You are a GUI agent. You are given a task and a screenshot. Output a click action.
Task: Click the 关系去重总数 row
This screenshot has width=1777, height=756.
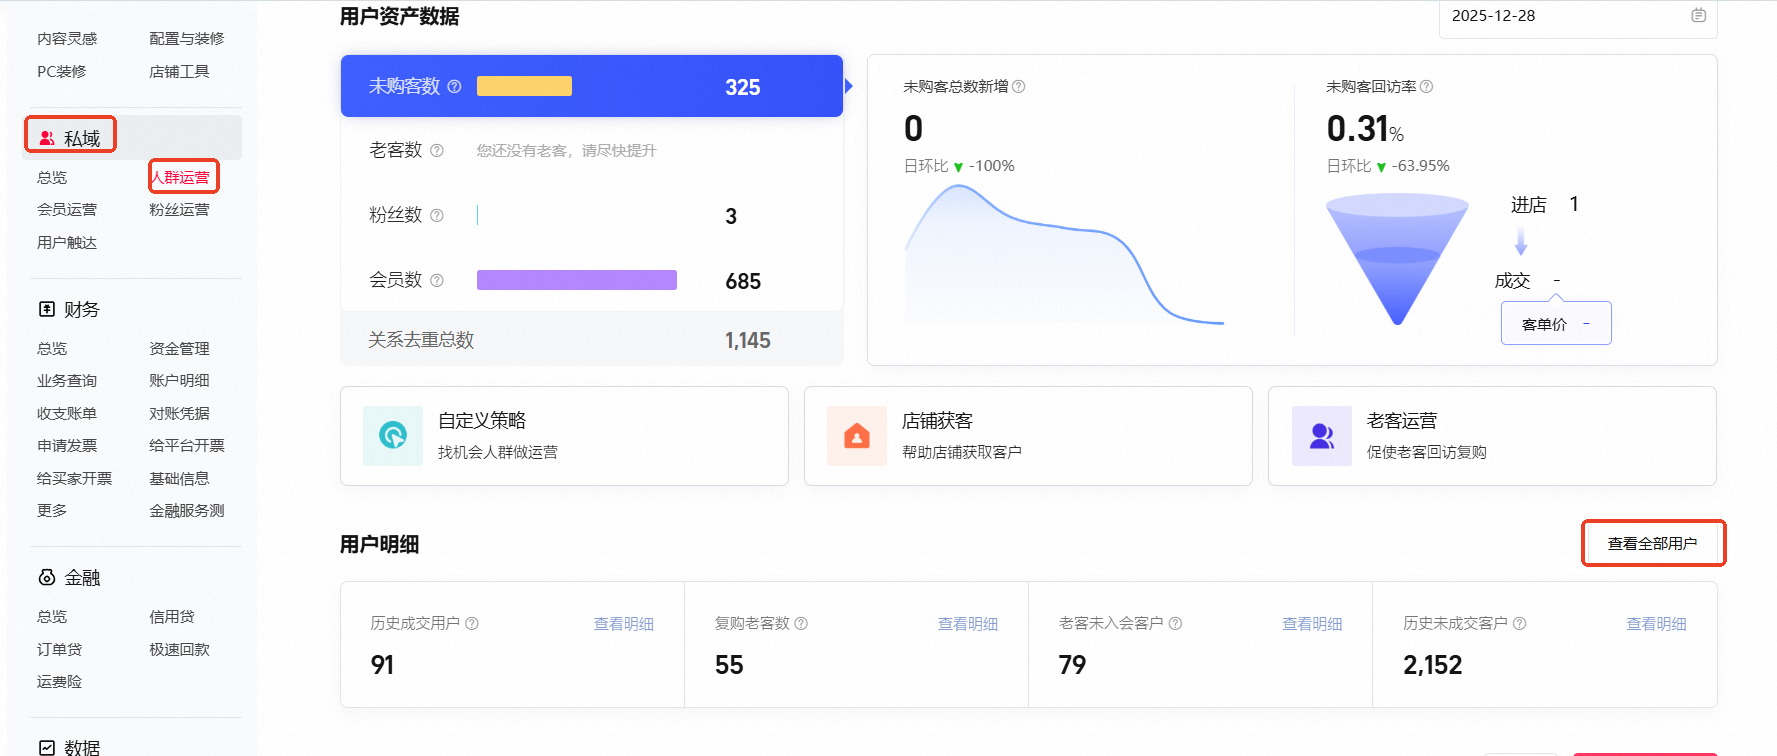click(x=592, y=339)
